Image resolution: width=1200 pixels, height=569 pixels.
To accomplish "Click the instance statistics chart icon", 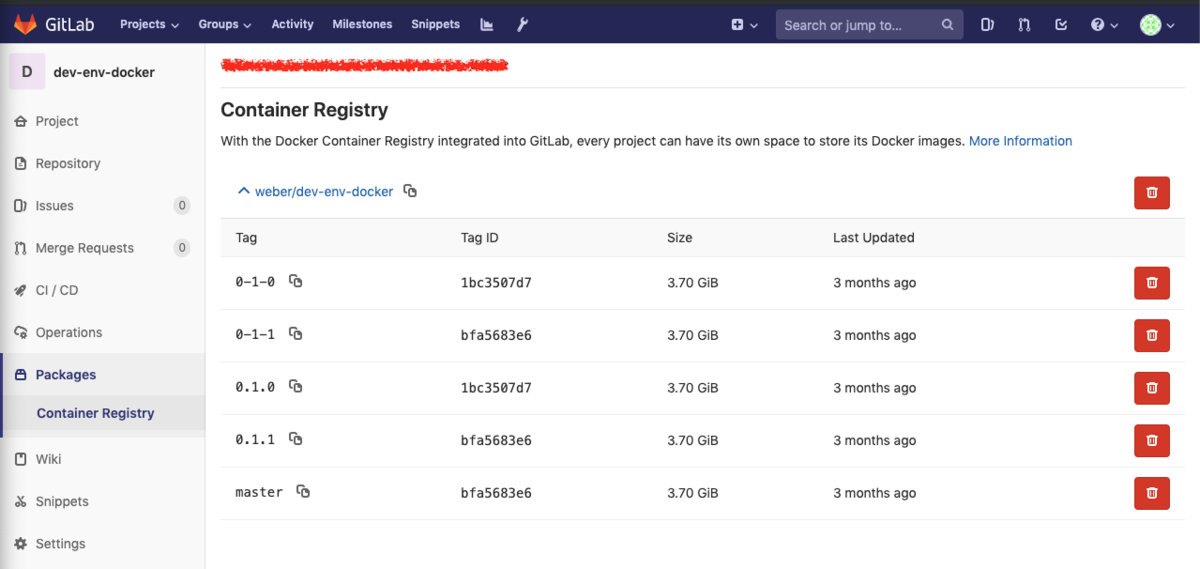I will pos(487,24).
